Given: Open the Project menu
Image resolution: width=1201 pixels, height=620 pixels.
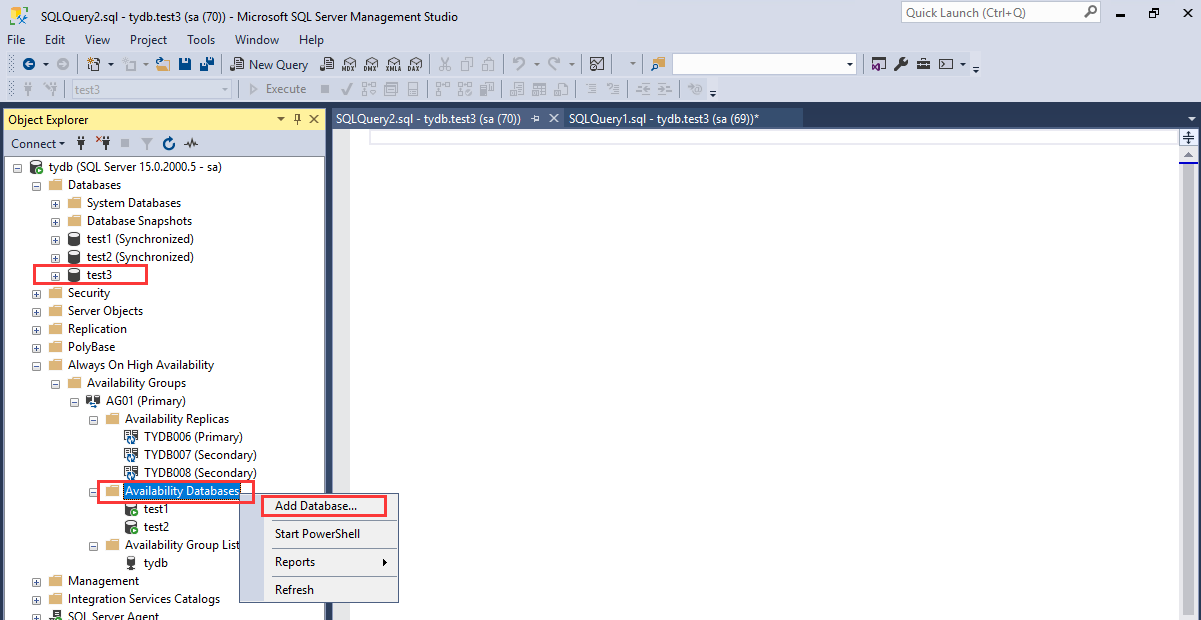Looking at the screenshot, I should 148,40.
